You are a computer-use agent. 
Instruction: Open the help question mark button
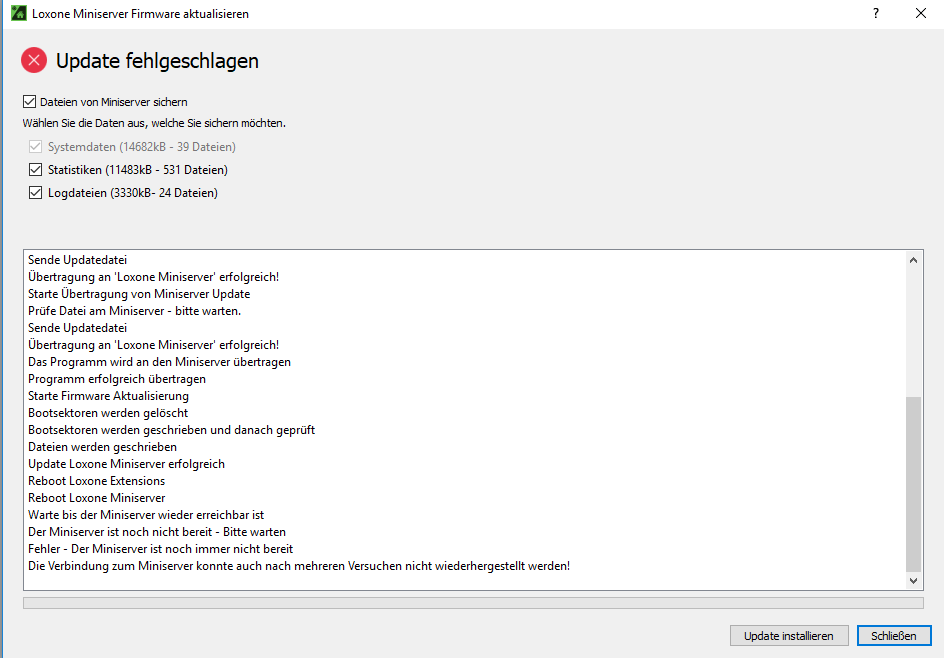[x=876, y=13]
